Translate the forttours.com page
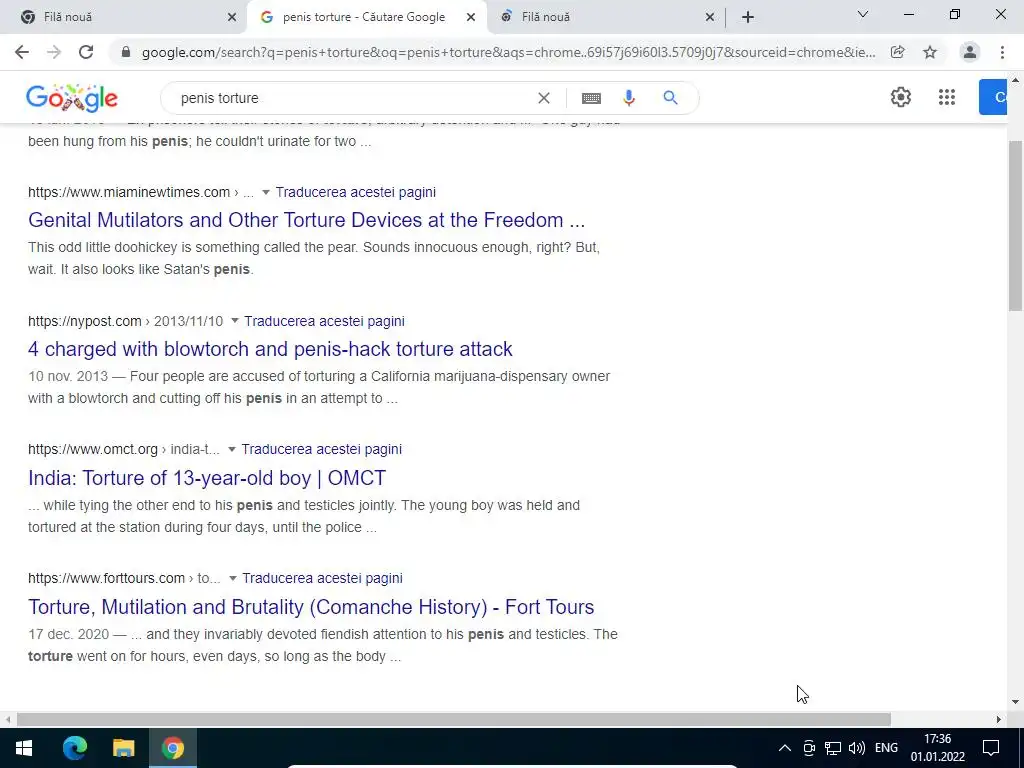The width and height of the screenshot is (1024, 768). [322, 578]
